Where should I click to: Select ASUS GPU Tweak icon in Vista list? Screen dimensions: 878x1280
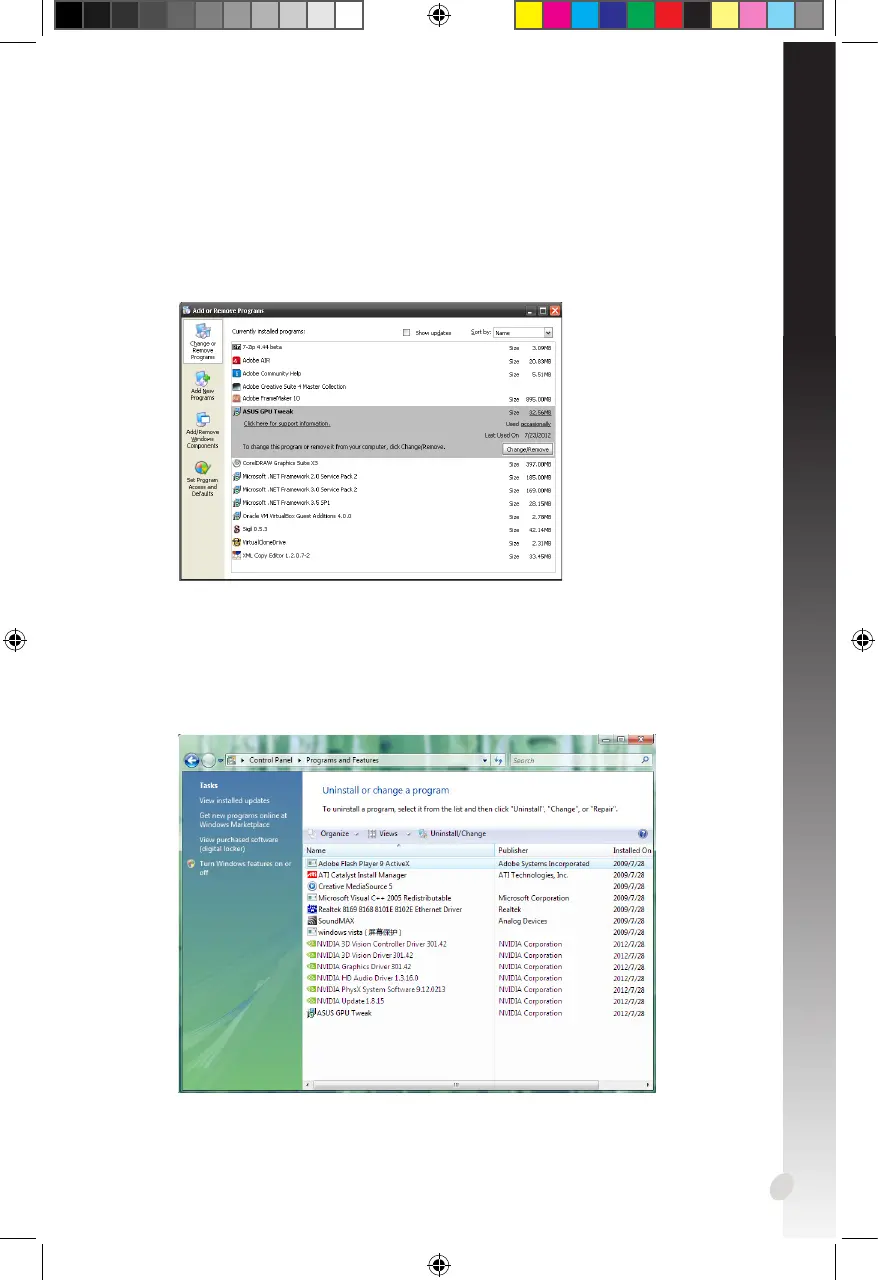[x=312, y=1013]
